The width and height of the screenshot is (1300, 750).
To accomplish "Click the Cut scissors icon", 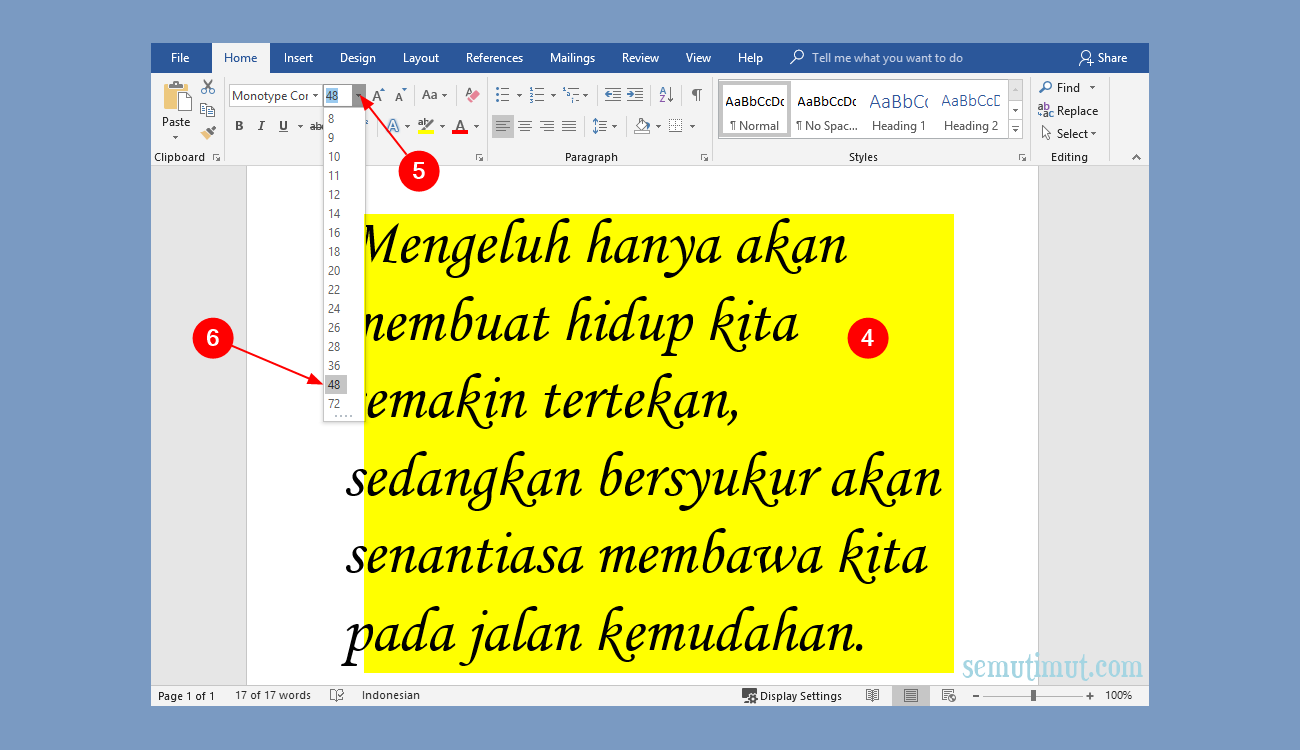I will 208,87.
